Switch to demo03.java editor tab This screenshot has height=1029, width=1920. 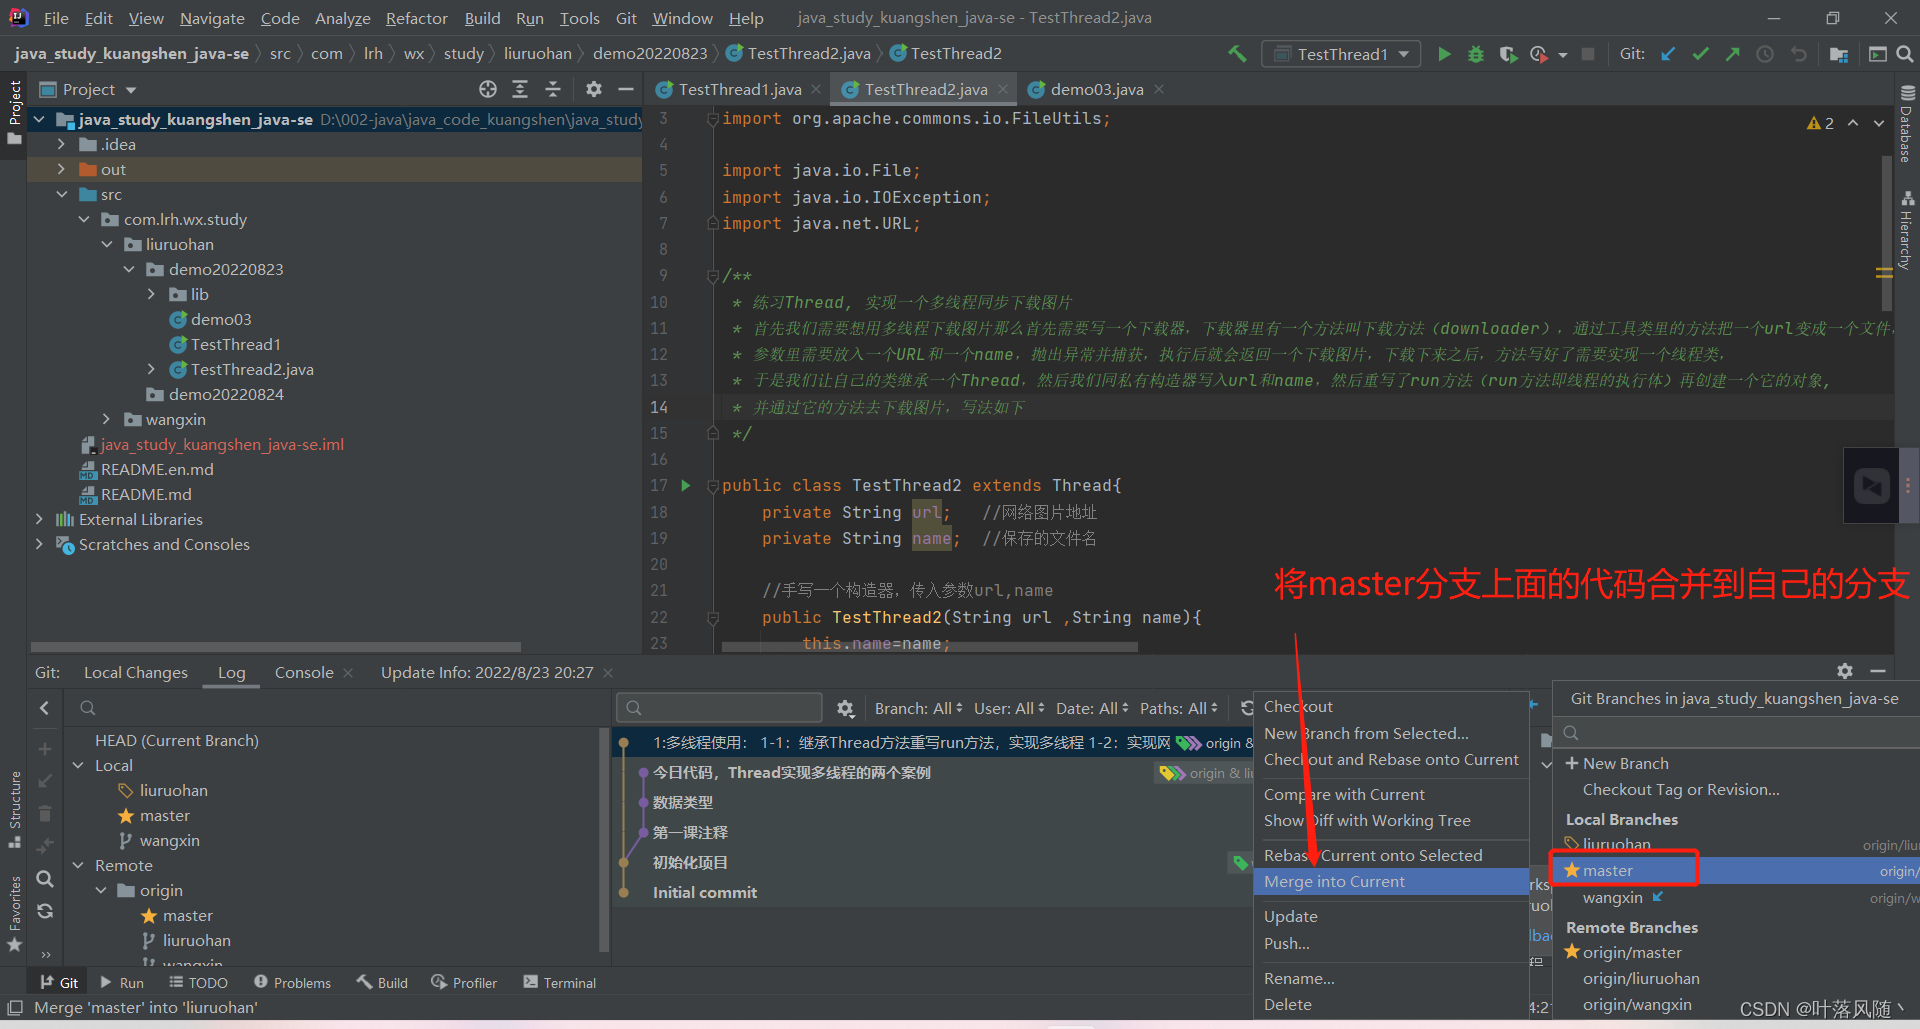point(1097,89)
